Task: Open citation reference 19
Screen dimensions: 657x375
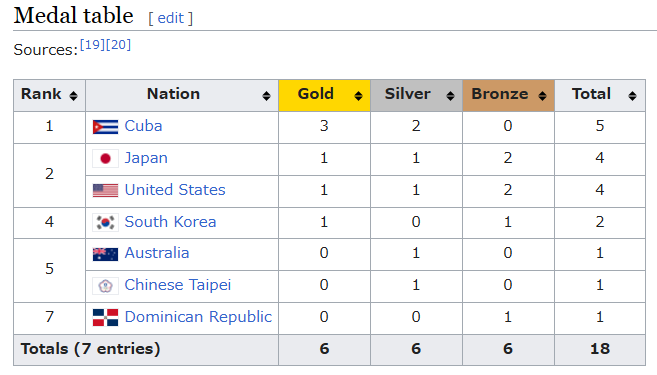Action: pyautogui.click(x=92, y=44)
